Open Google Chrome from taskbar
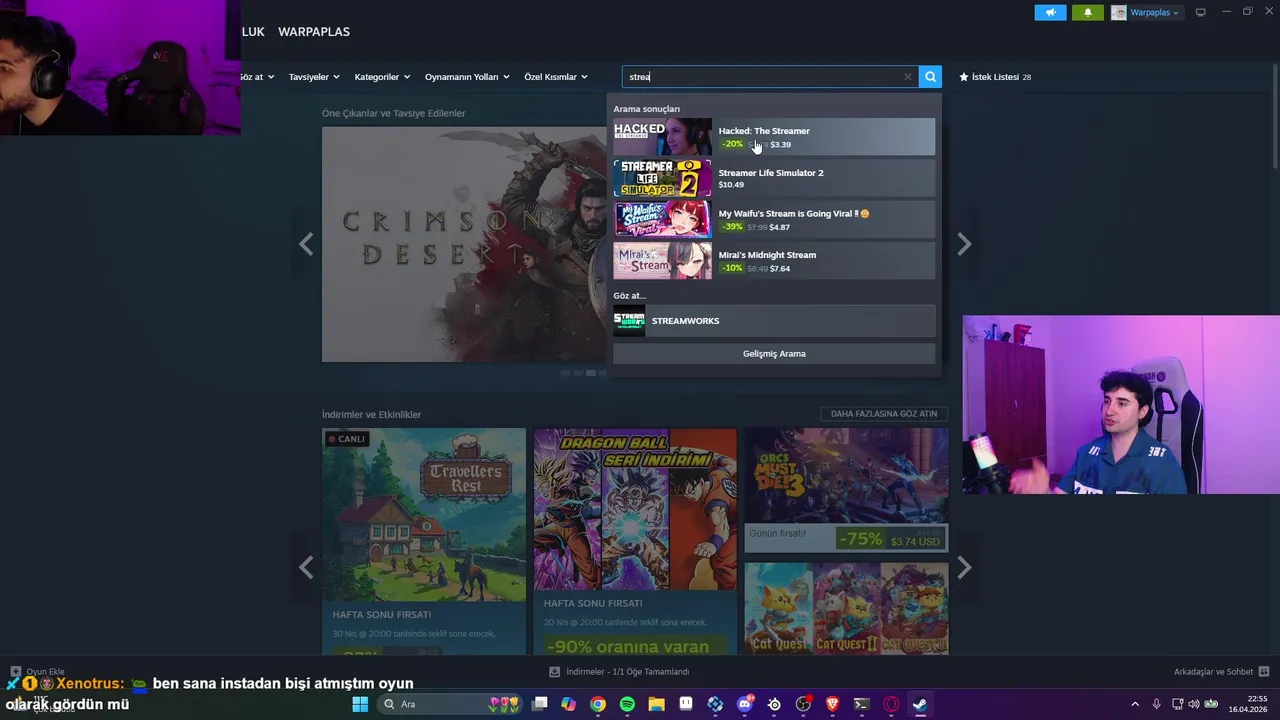Image resolution: width=1280 pixels, height=720 pixels. [x=598, y=704]
